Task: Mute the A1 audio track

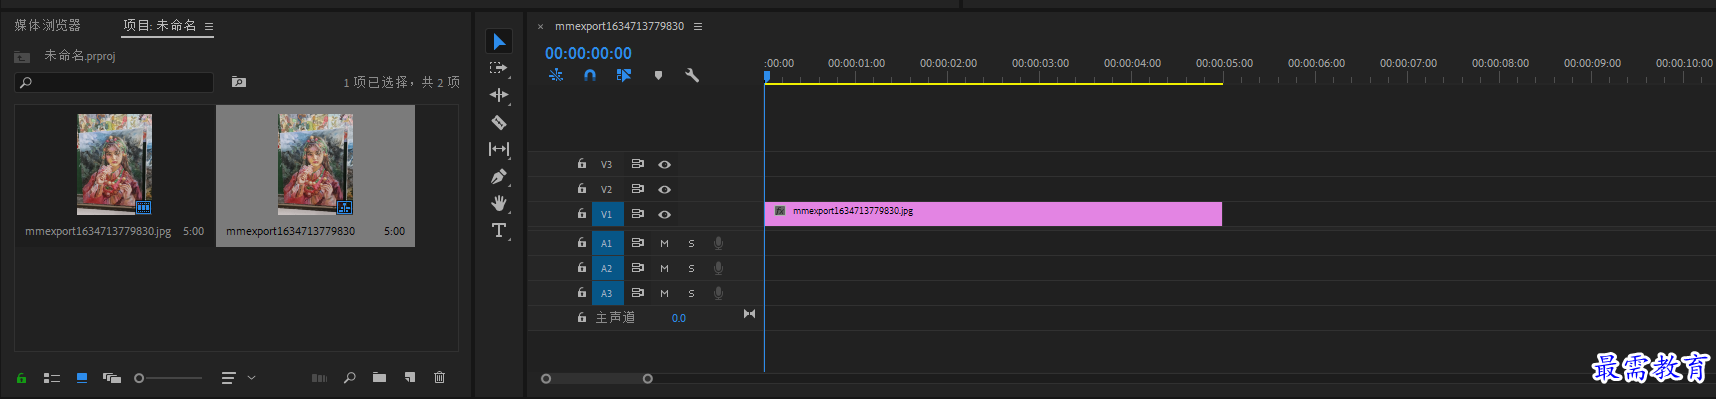Action: pos(664,243)
